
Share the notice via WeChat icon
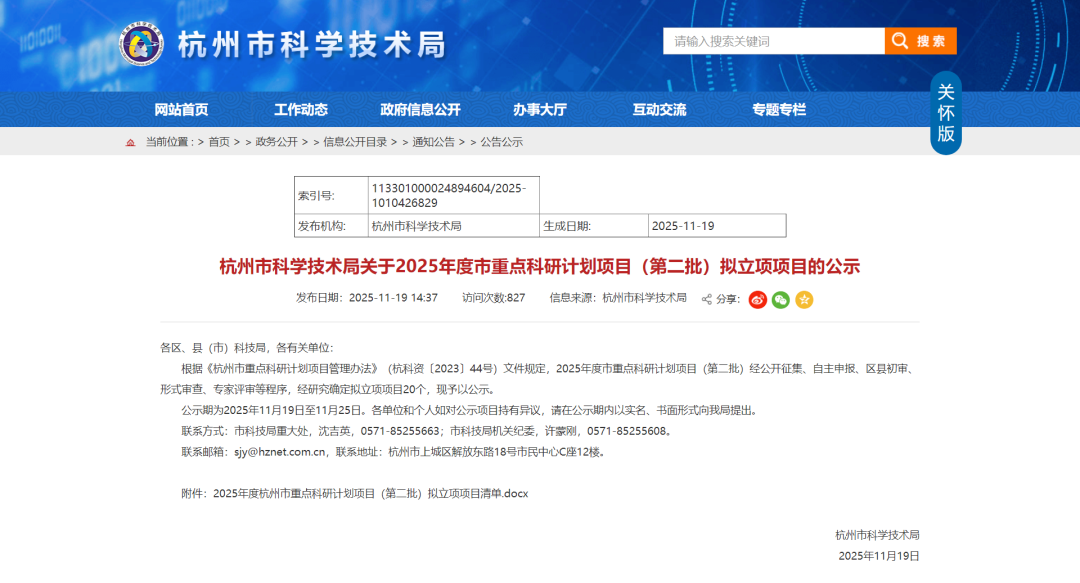[x=781, y=299]
